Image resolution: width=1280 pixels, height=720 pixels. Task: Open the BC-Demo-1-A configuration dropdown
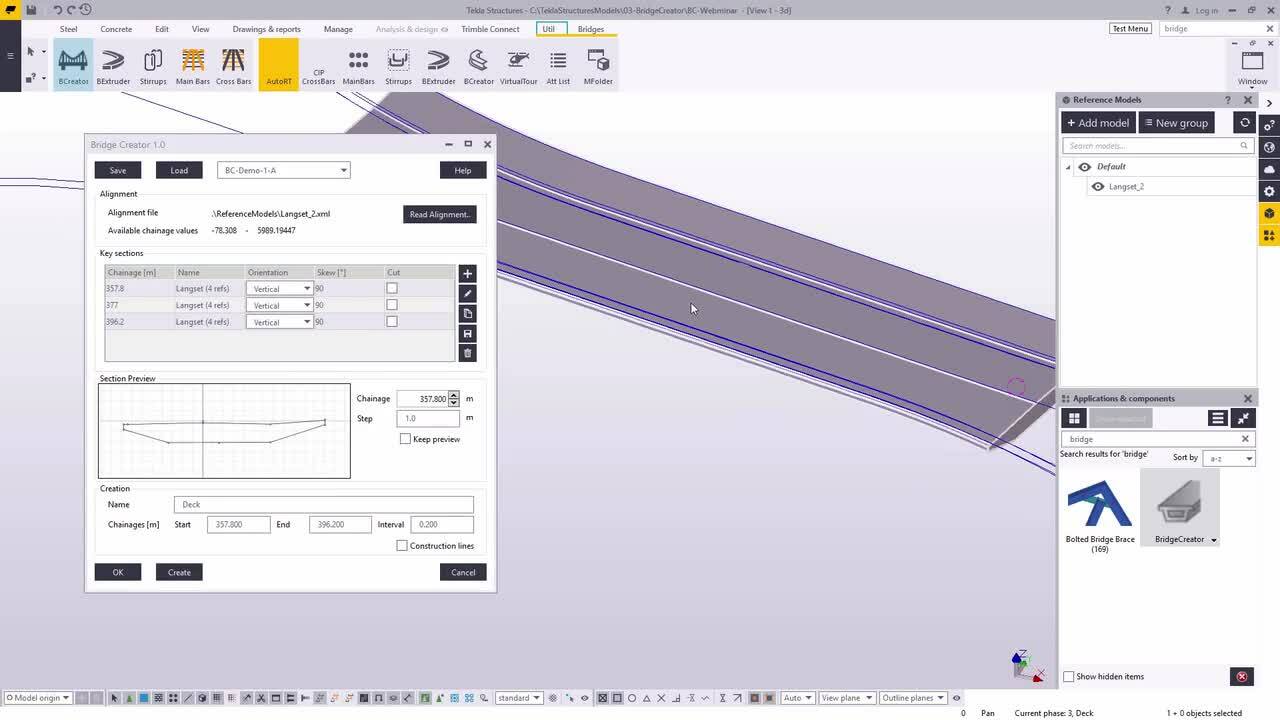click(343, 170)
